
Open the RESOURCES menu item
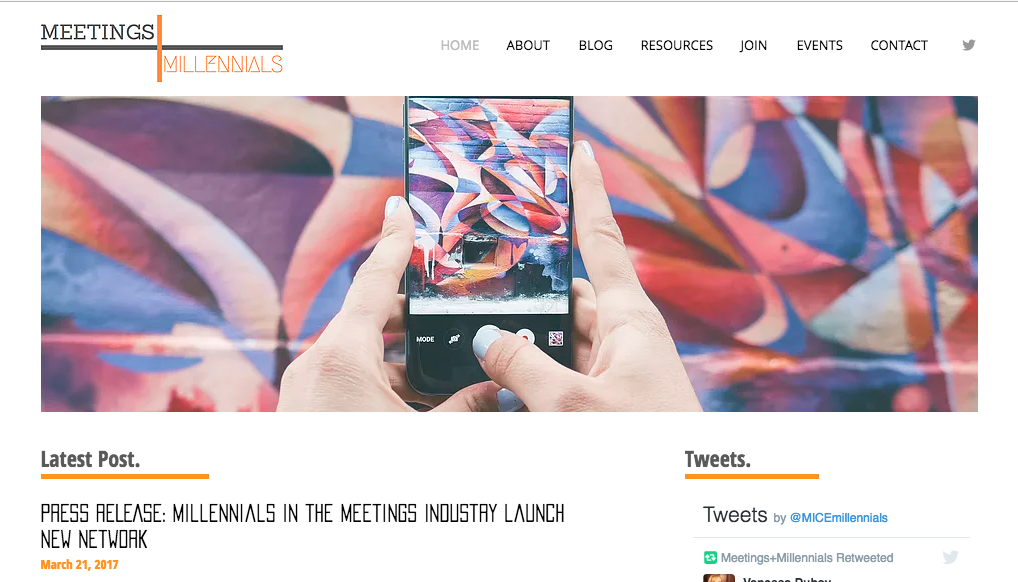[x=677, y=45]
